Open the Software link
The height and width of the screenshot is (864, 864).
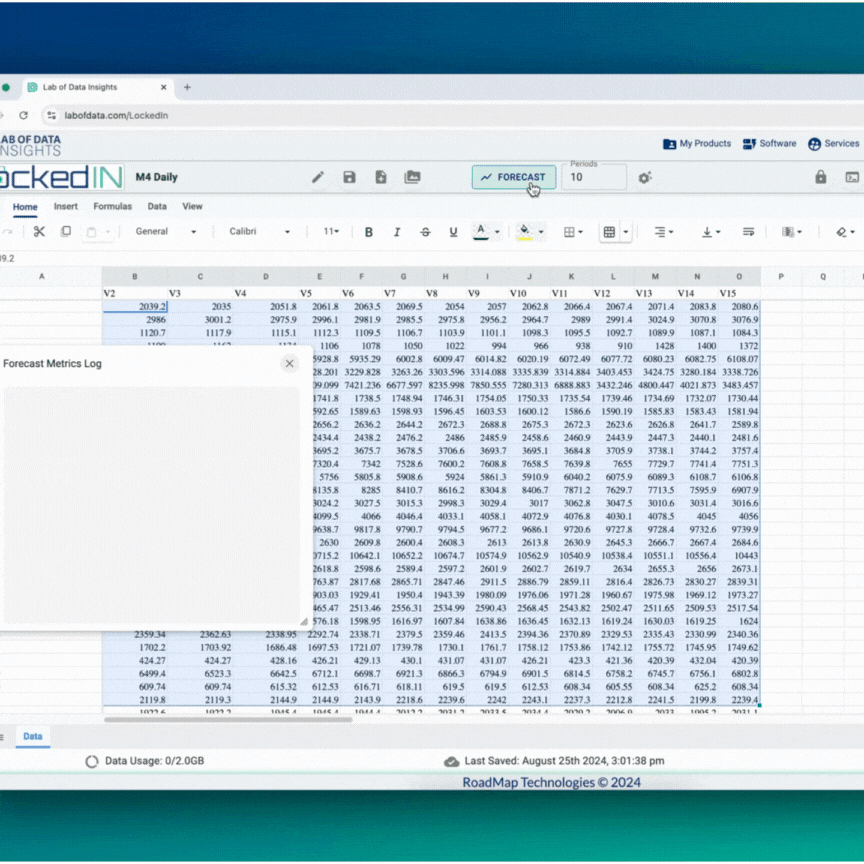coord(769,143)
